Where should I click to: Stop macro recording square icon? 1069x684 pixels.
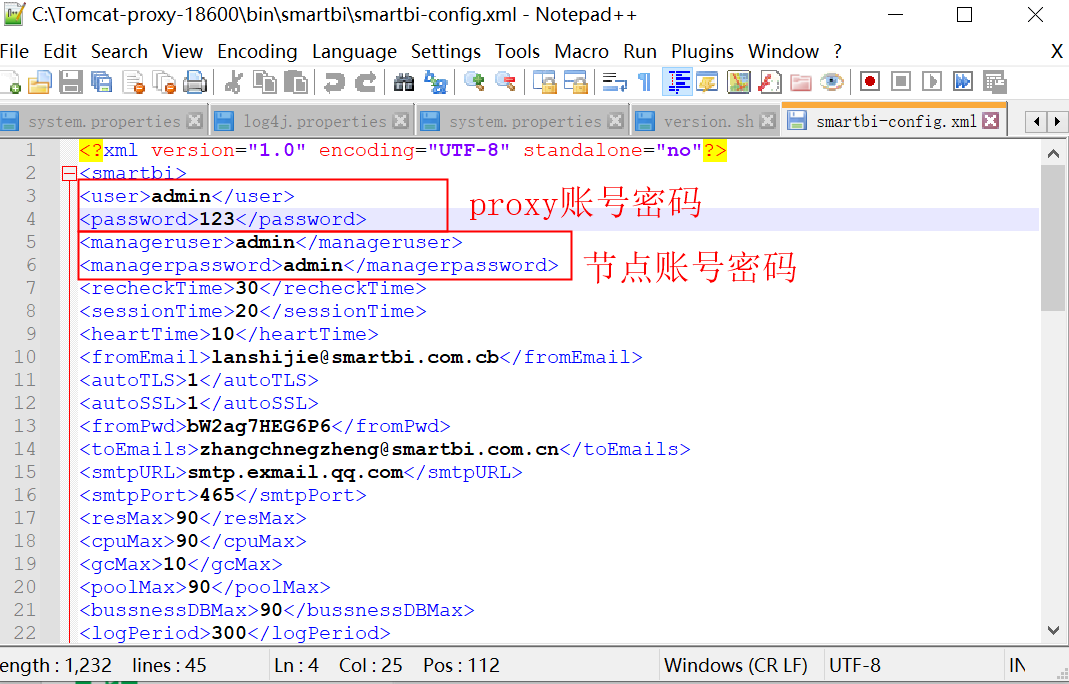[901, 83]
